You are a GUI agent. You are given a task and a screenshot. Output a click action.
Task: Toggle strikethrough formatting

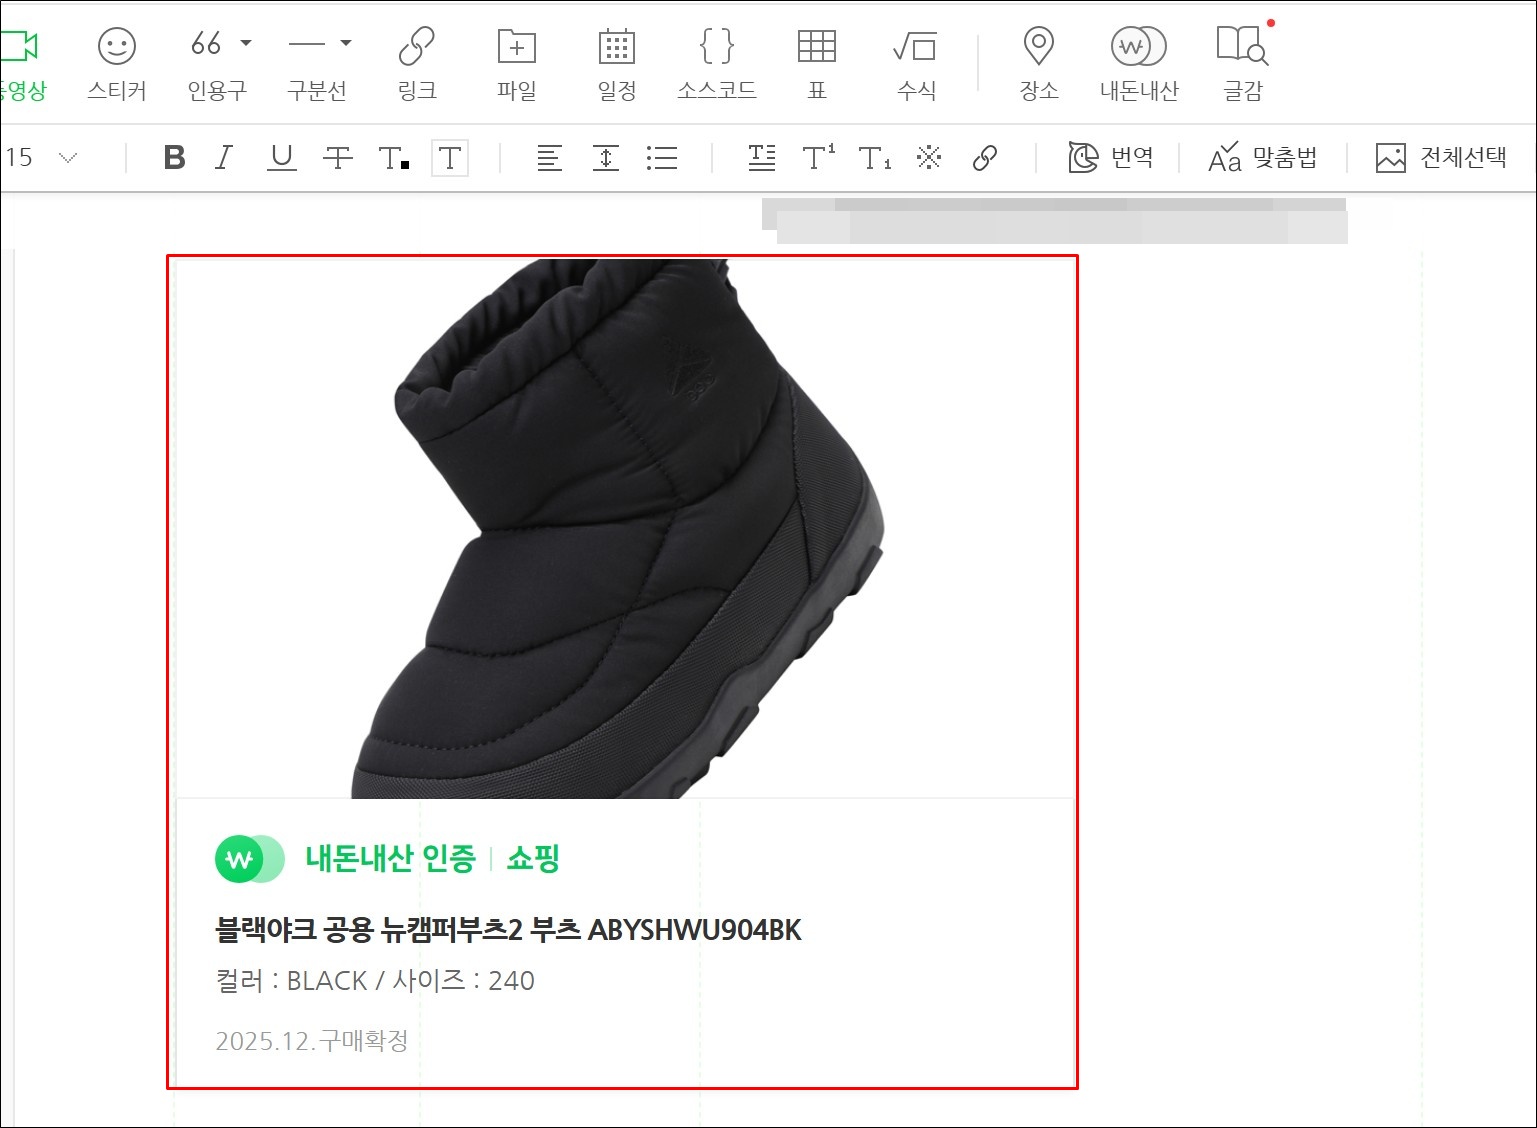[338, 158]
